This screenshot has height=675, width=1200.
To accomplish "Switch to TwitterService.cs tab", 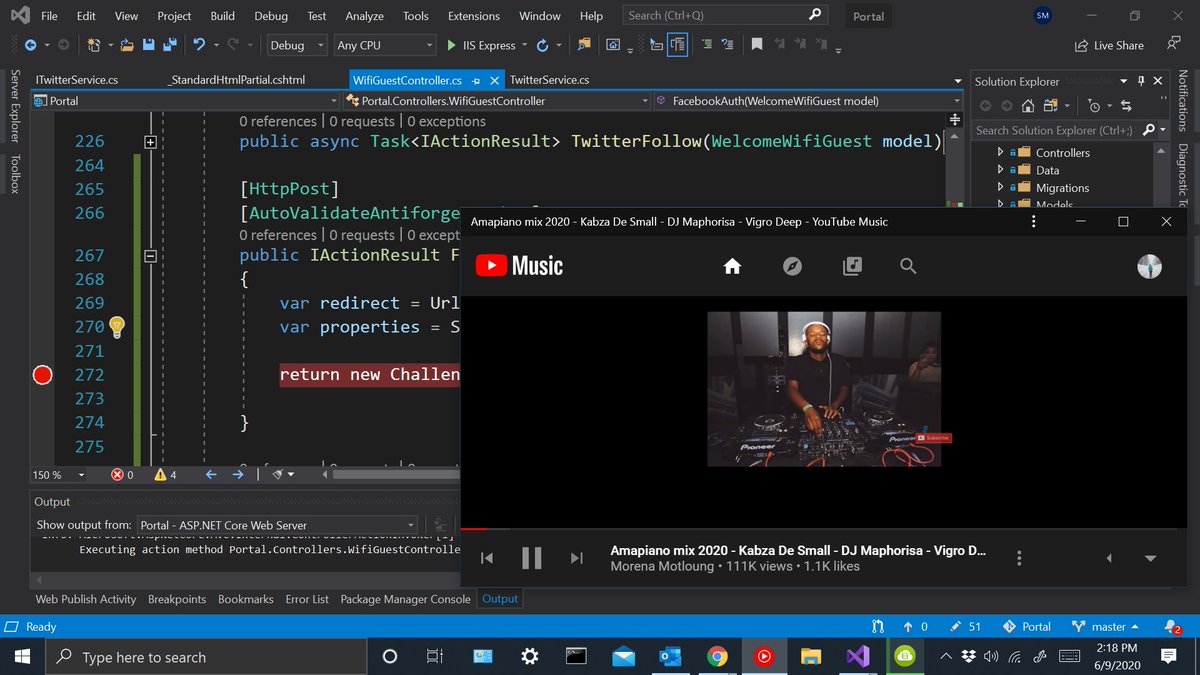I will click(x=549, y=80).
